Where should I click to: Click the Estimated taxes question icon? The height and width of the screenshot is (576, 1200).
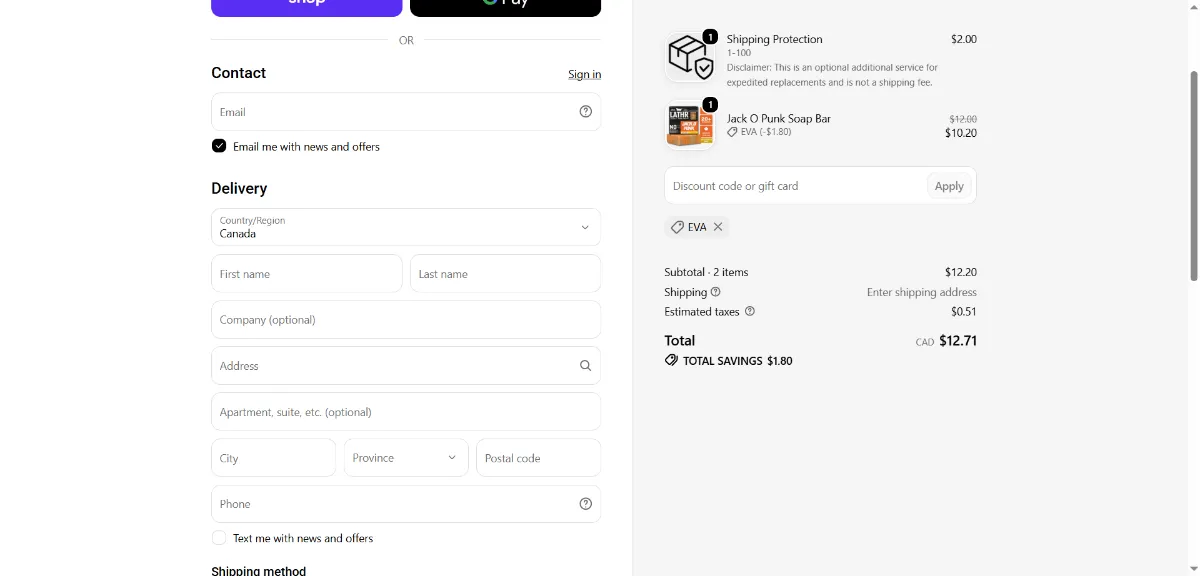click(750, 311)
